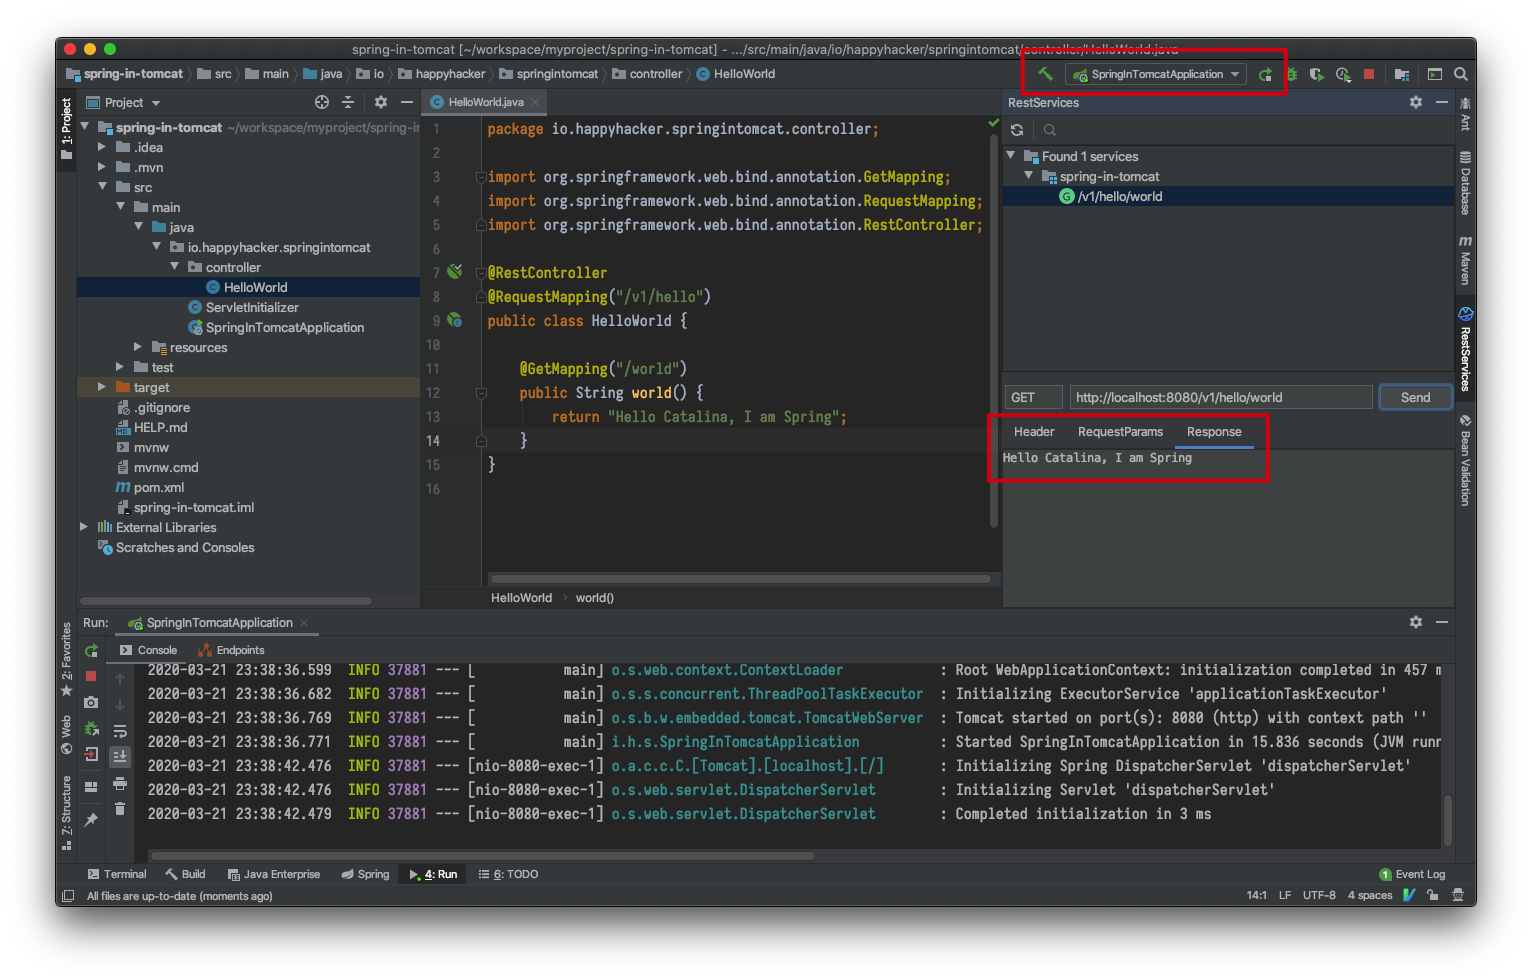This screenshot has width=1532, height=980.
Task: Click the console horizontal scrollbar
Action: [x=482, y=855]
